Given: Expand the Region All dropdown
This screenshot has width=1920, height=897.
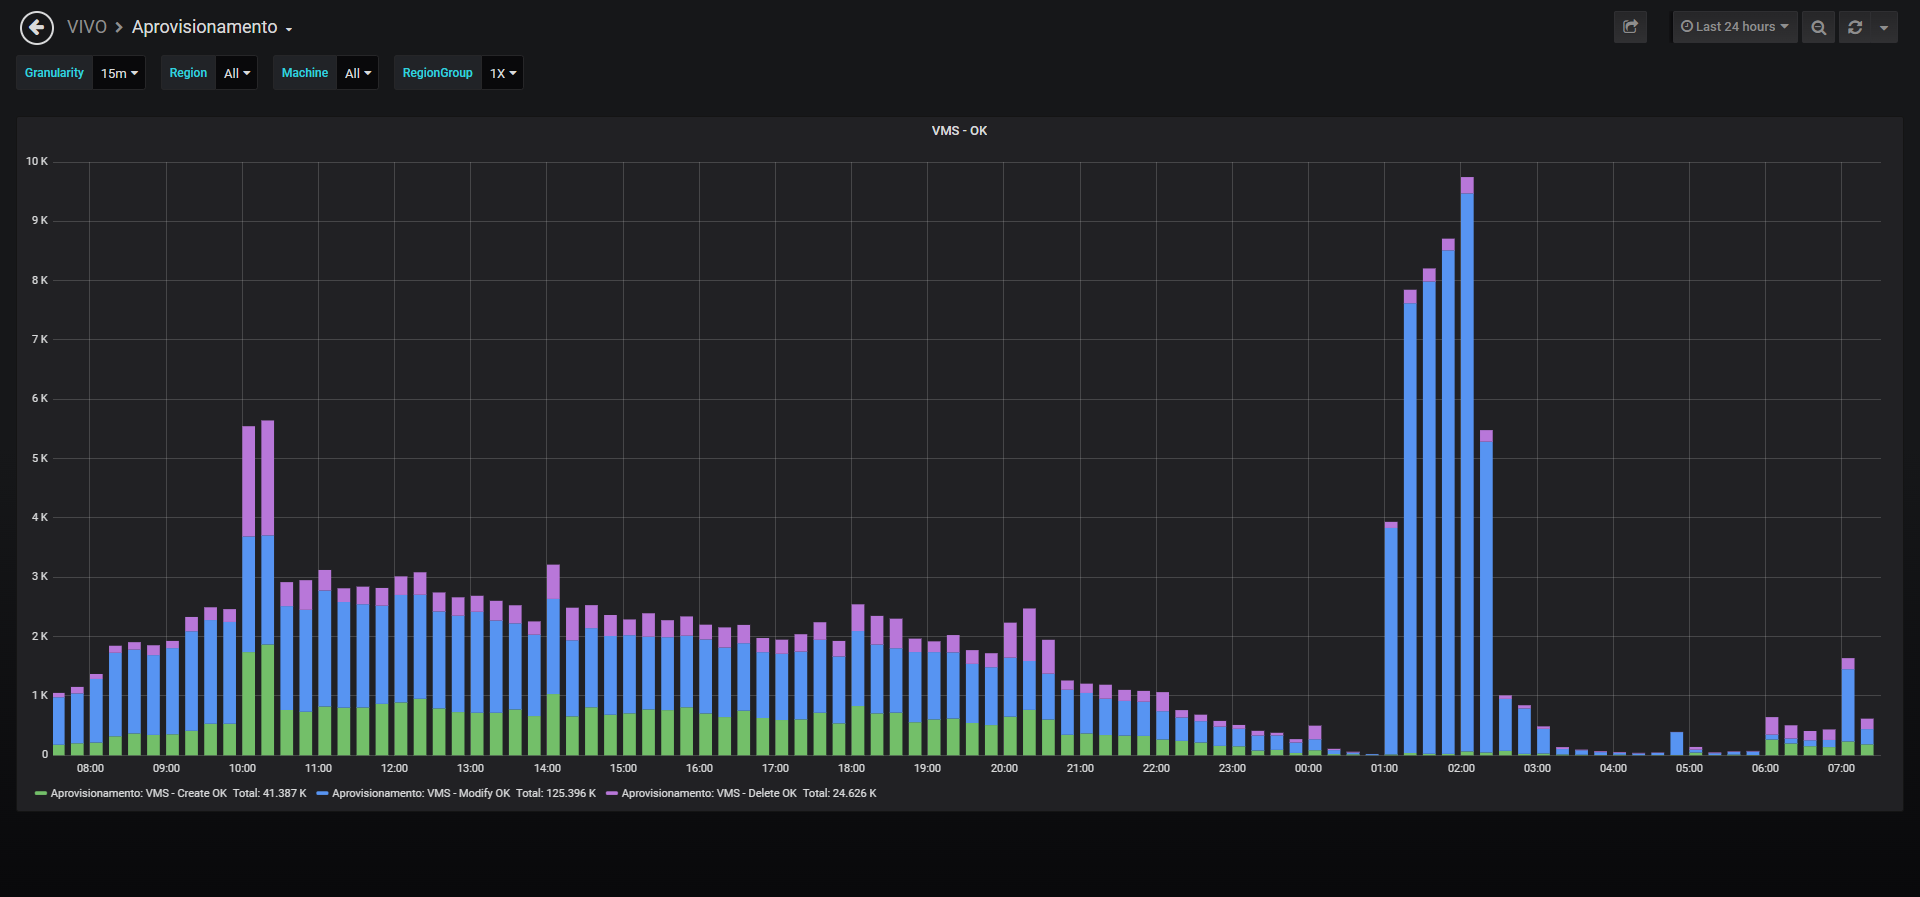Looking at the screenshot, I should pos(237,73).
